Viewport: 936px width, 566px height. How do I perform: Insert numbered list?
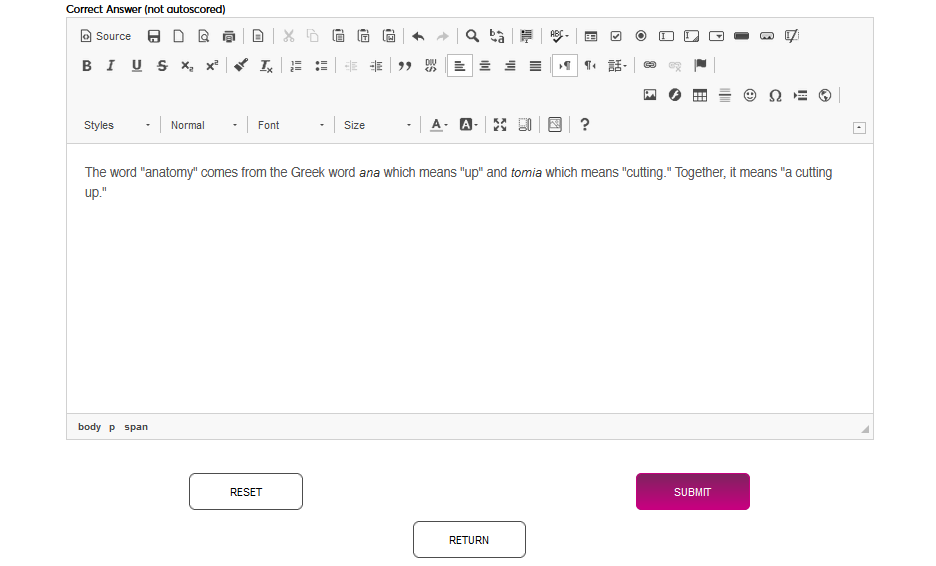pos(295,66)
